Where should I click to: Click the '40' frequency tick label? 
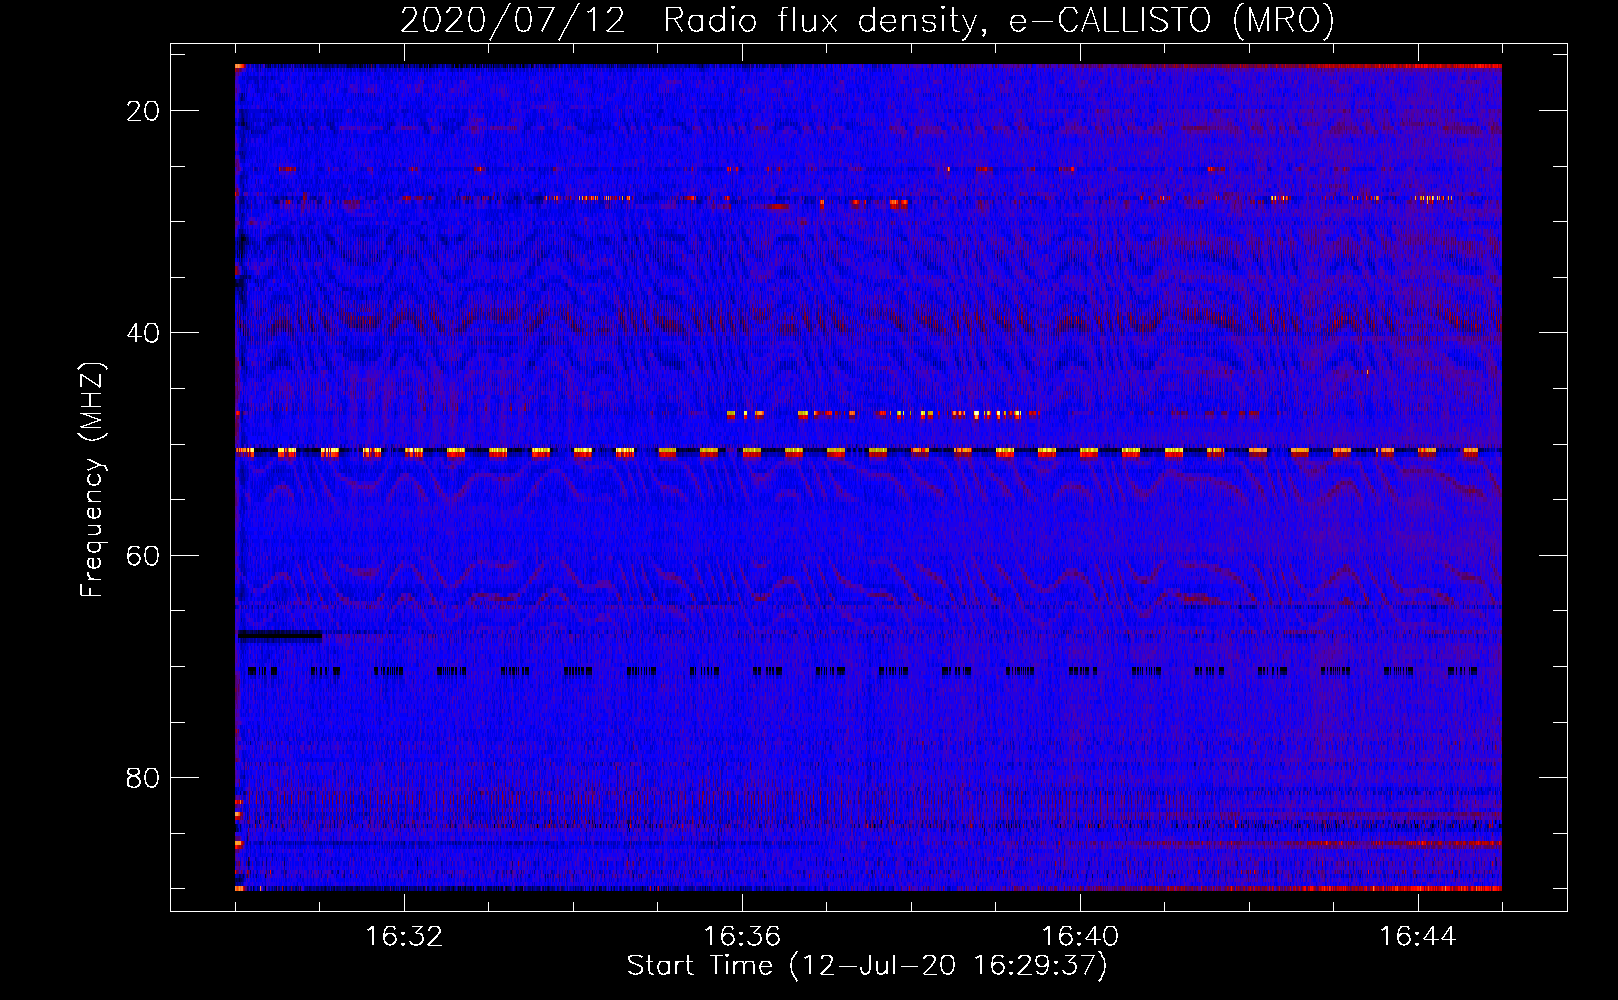click(x=143, y=333)
